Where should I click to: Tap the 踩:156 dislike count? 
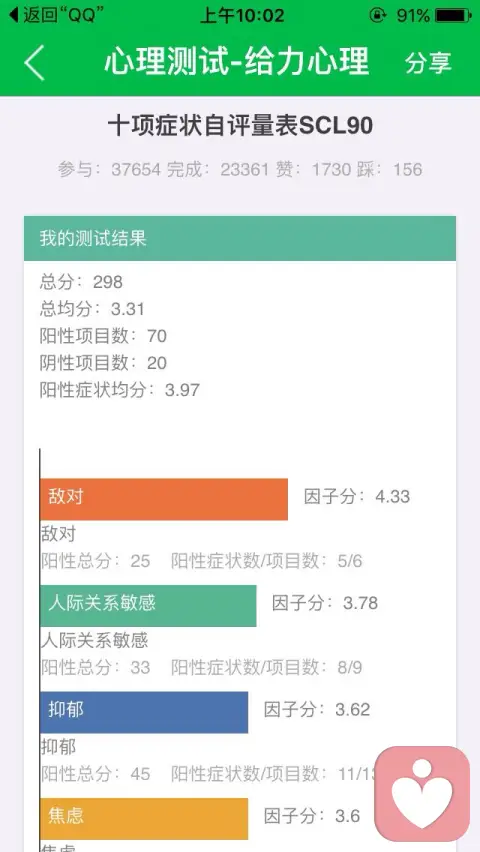[x=389, y=170]
